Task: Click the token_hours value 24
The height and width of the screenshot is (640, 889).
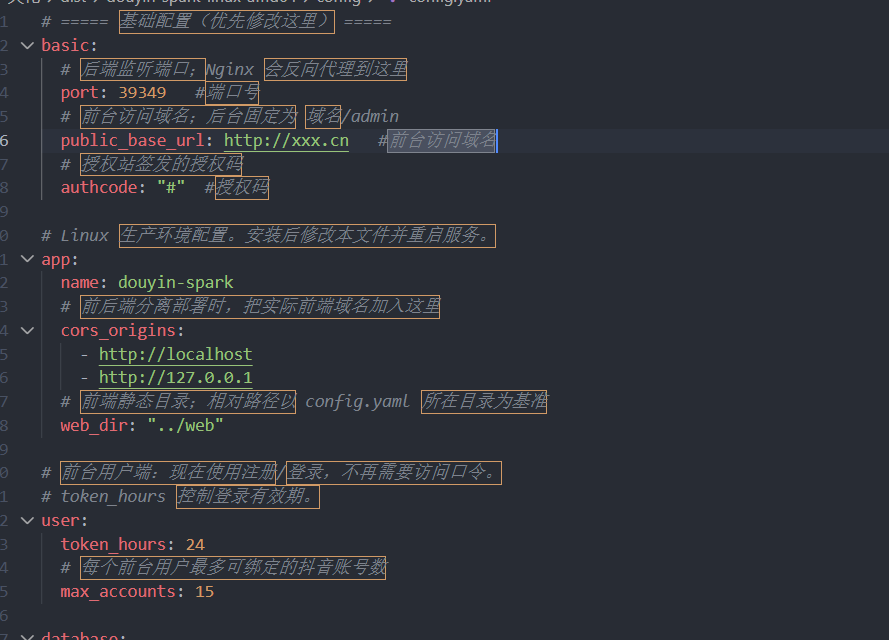Action: click(195, 544)
